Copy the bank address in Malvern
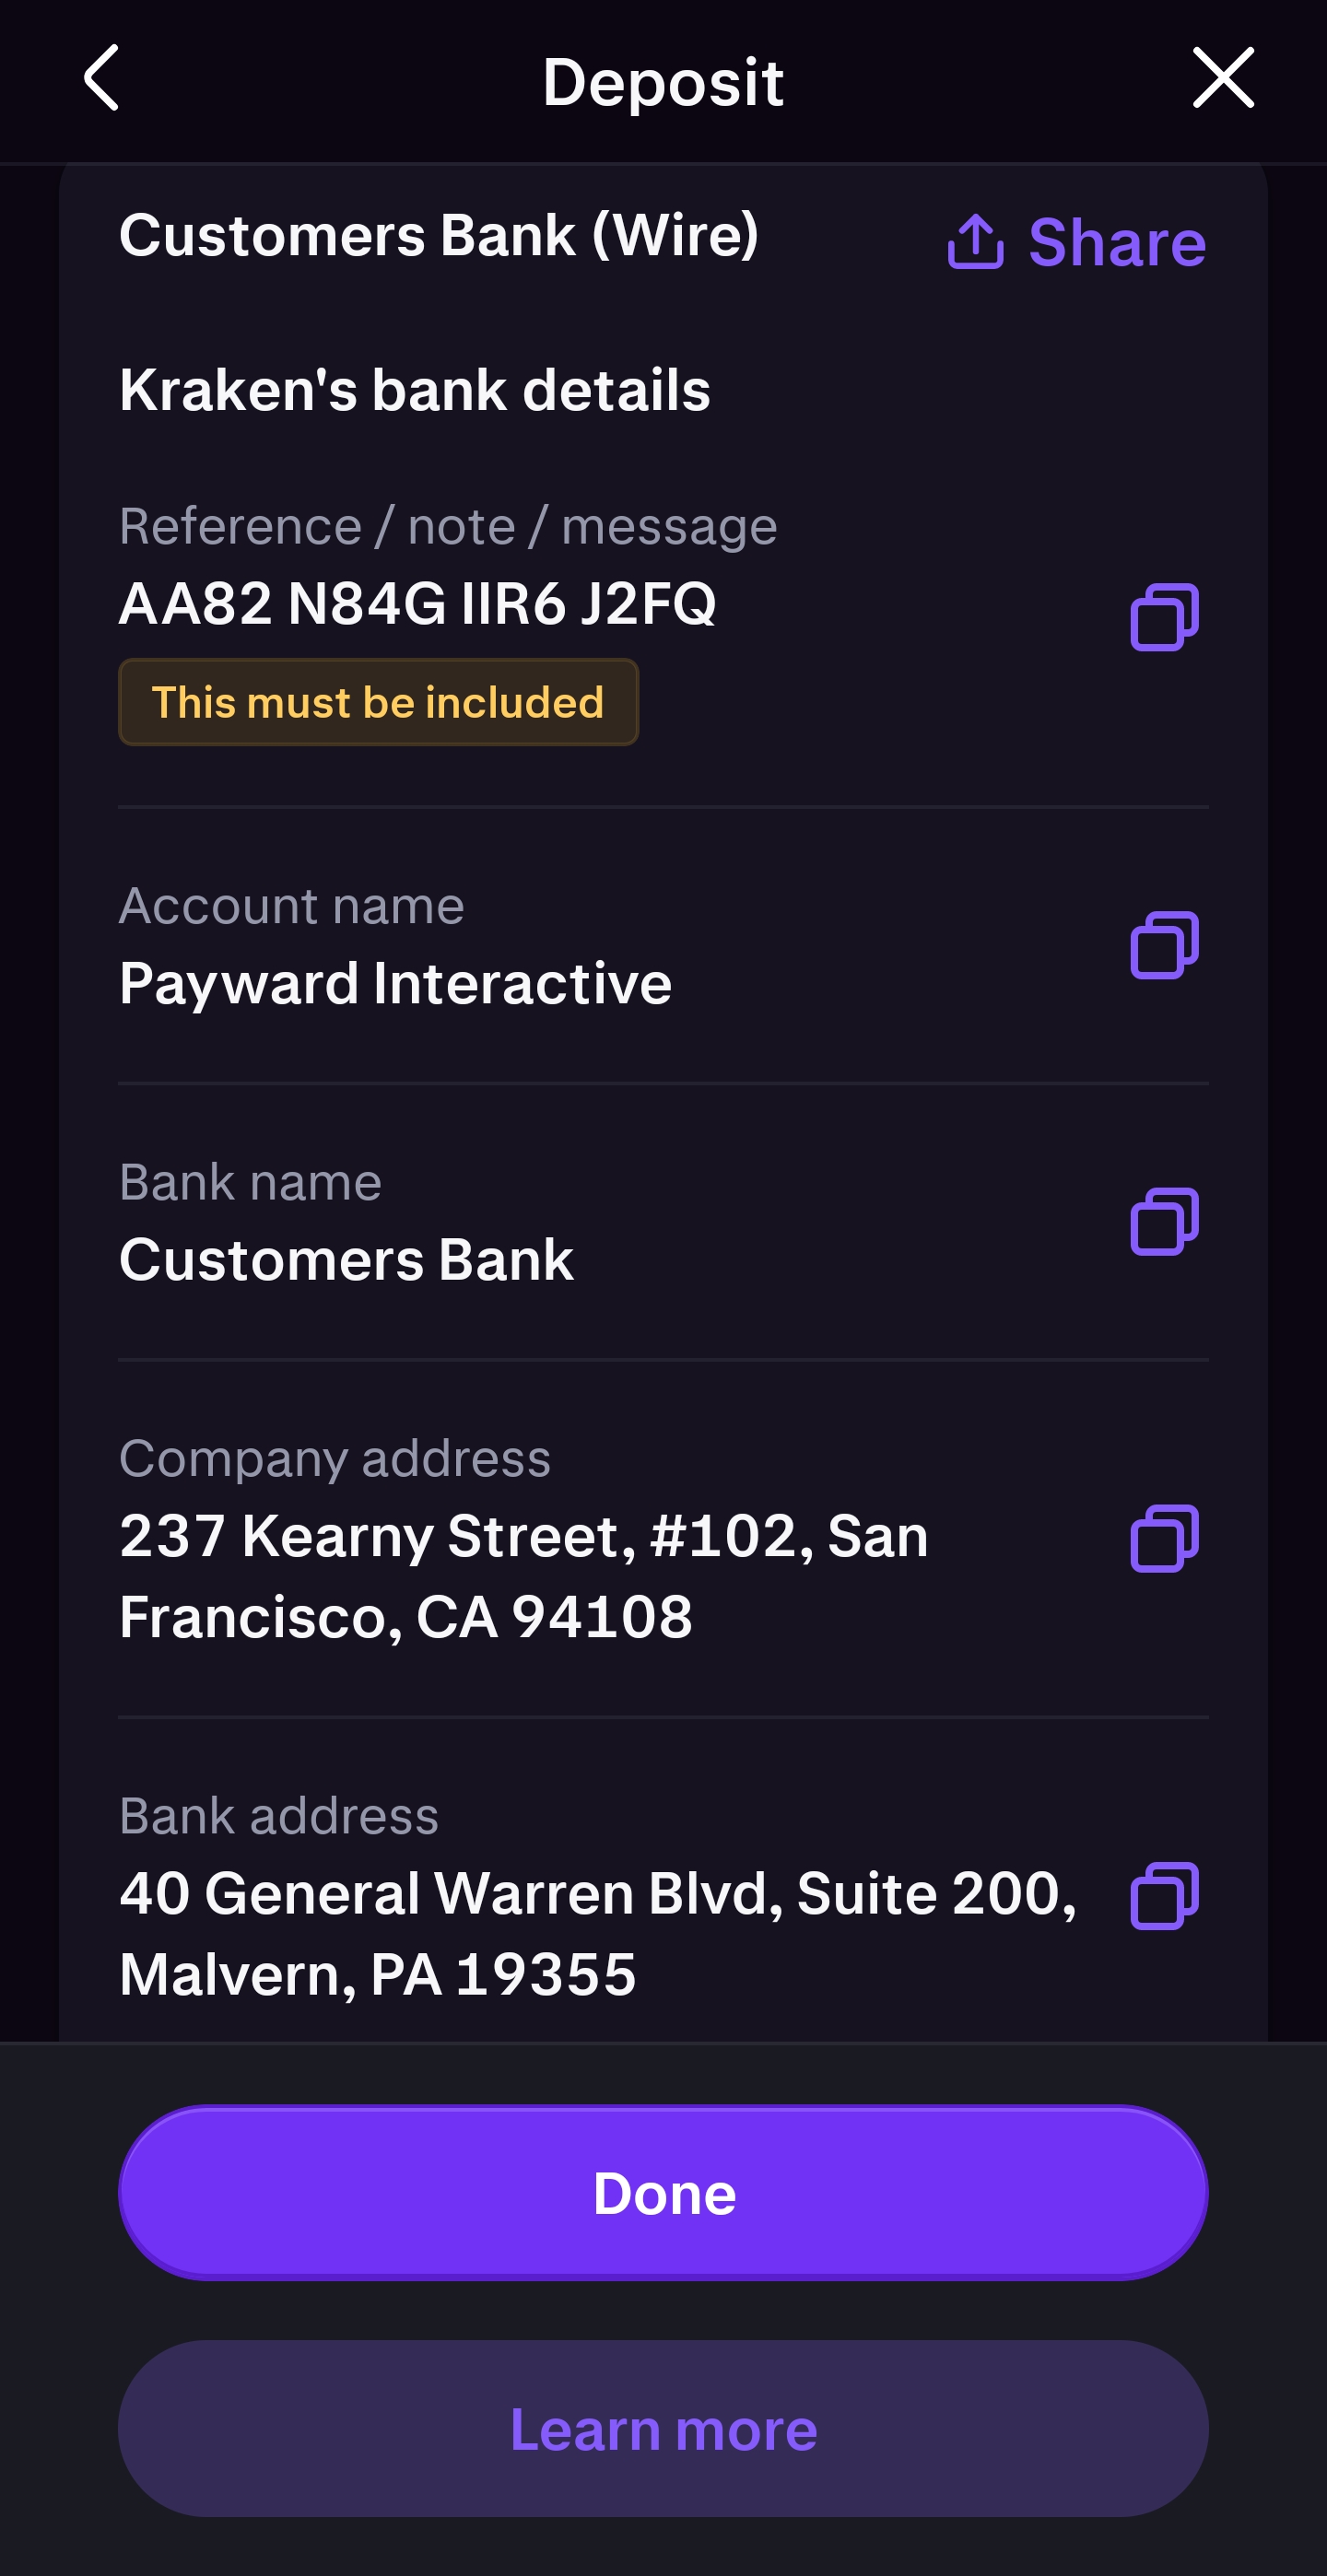The height and width of the screenshot is (2576, 1327). click(1164, 1895)
